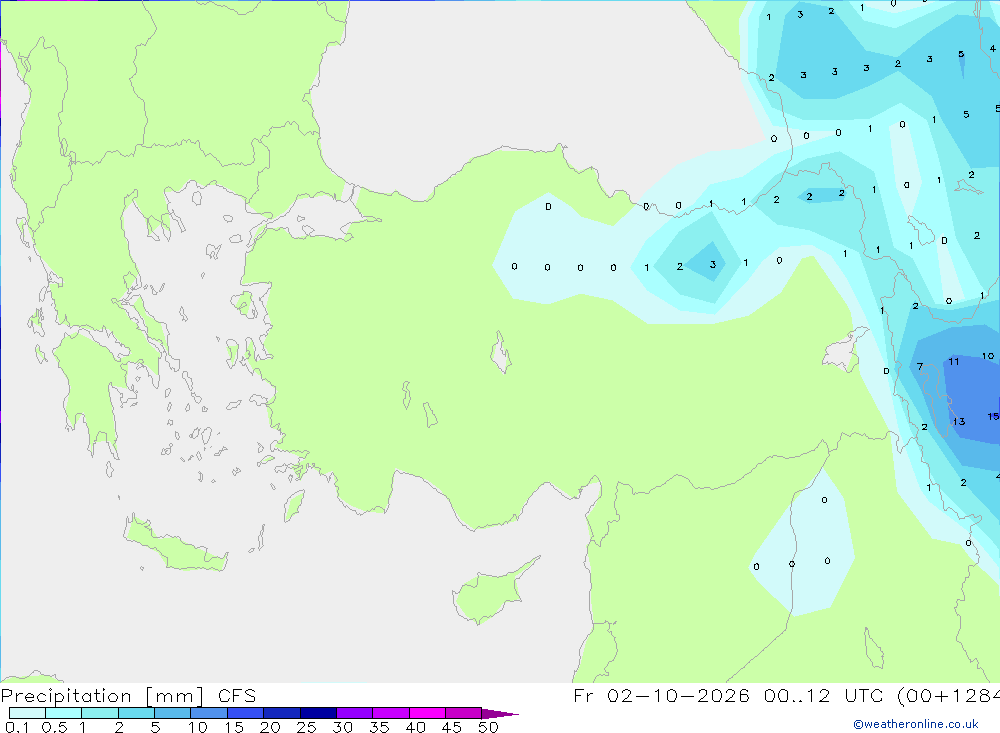Select the 10–15 mm legend swatch

[209, 713]
